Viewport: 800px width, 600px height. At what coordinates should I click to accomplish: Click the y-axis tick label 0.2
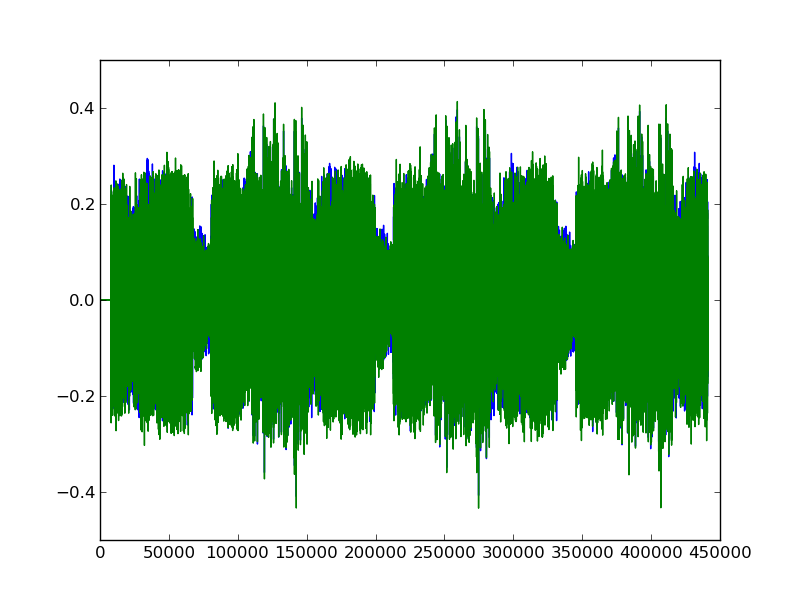tap(82, 205)
